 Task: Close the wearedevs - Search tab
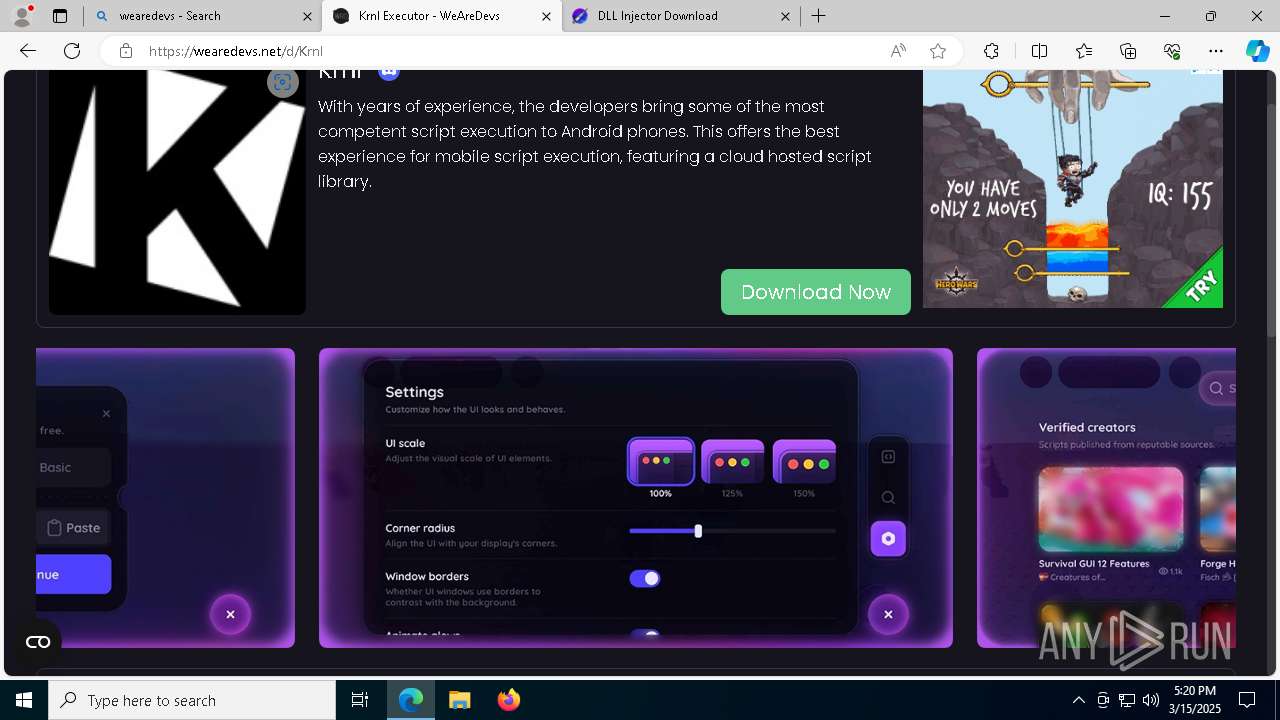307,16
